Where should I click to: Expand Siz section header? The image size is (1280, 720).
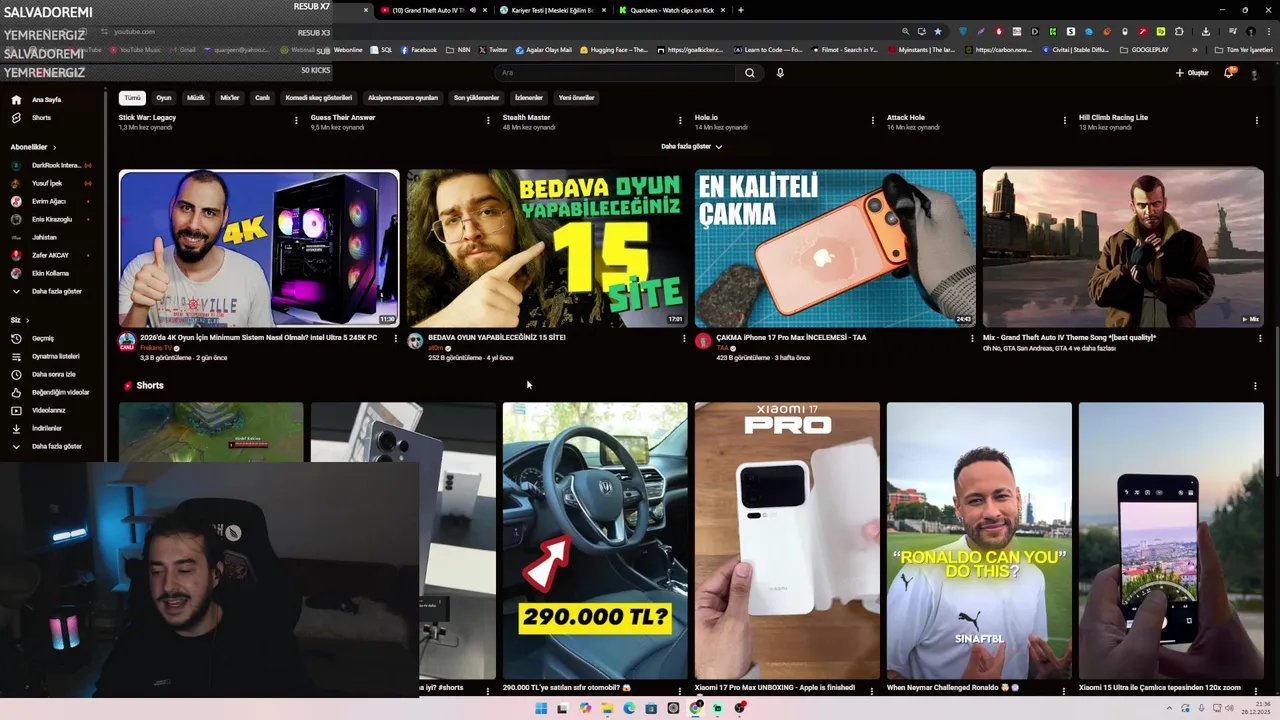click(19, 320)
